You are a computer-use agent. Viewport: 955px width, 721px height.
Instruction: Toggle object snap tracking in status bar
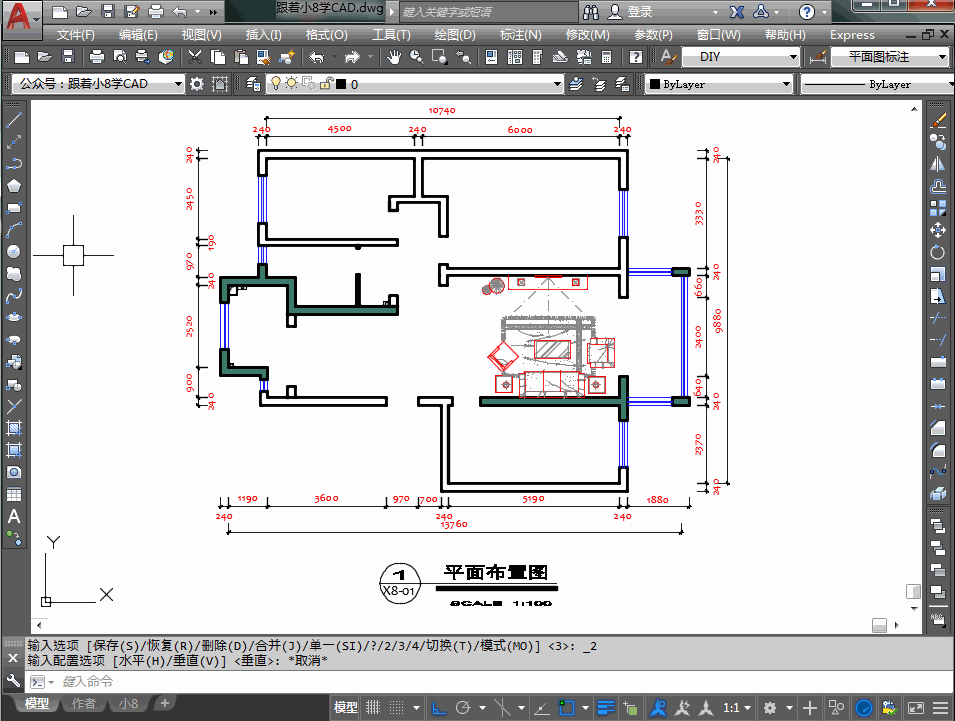click(541, 708)
